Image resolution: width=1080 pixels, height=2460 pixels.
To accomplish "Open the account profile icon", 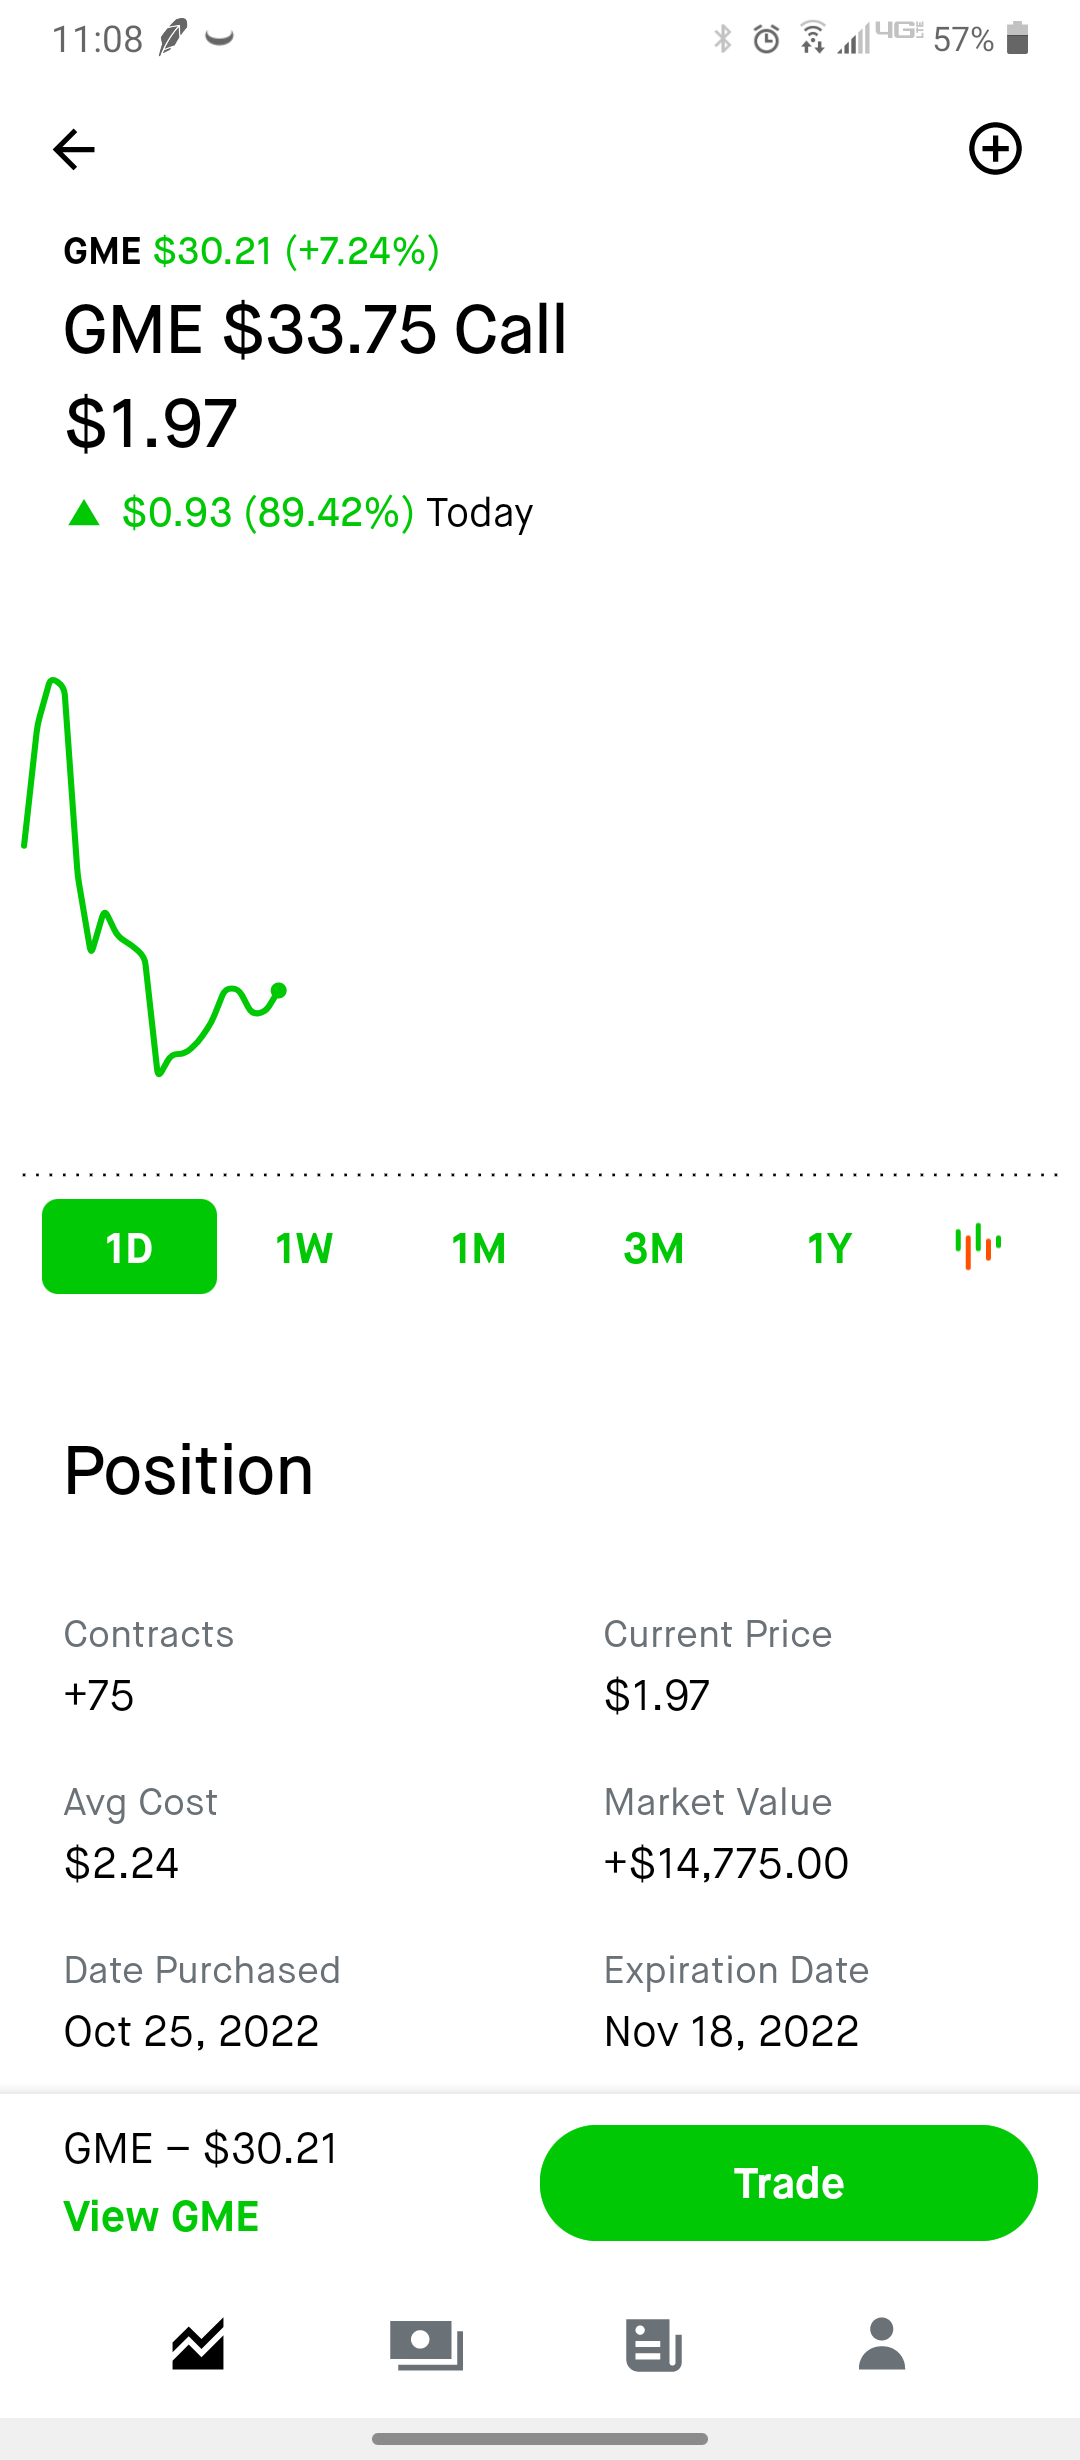I will tap(881, 2344).
